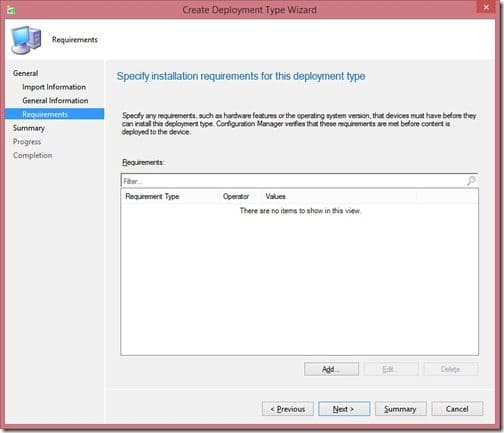Click 'There are no items to show' text

tap(300, 211)
